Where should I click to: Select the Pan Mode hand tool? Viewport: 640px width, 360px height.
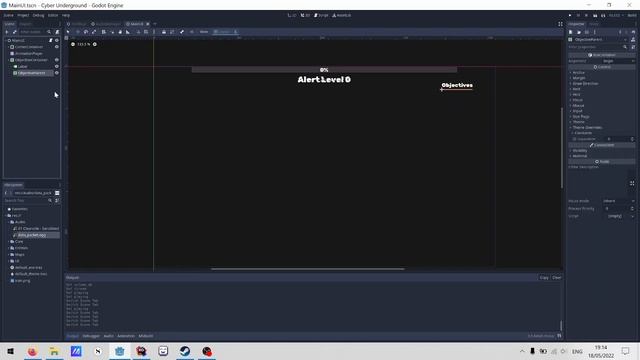click(x=120, y=32)
